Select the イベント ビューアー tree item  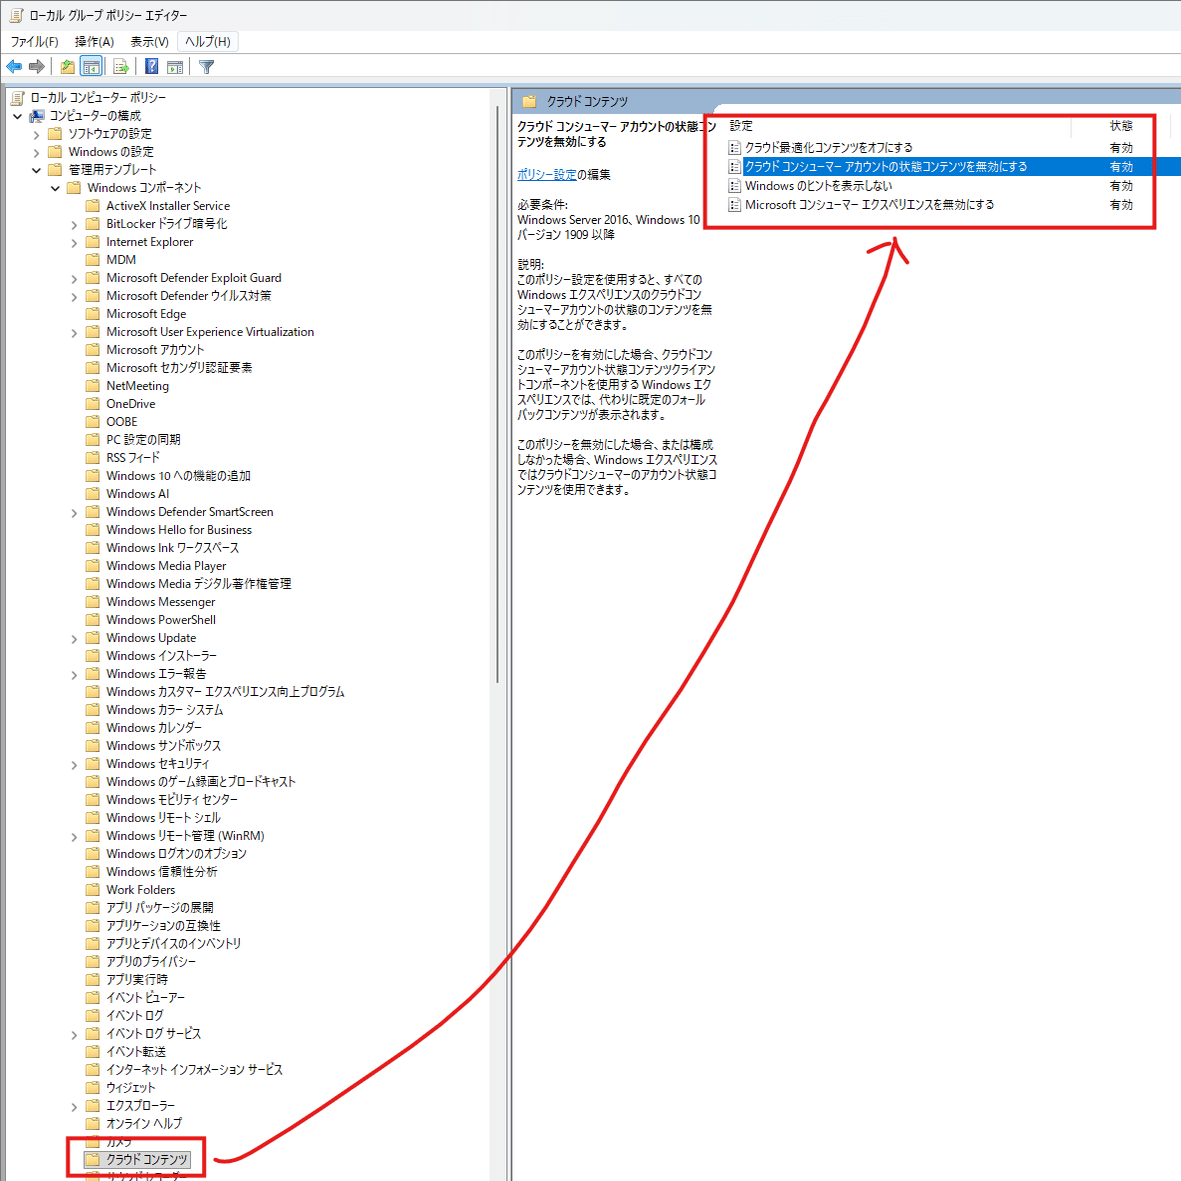pyautogui.click(x=145, y=997)
